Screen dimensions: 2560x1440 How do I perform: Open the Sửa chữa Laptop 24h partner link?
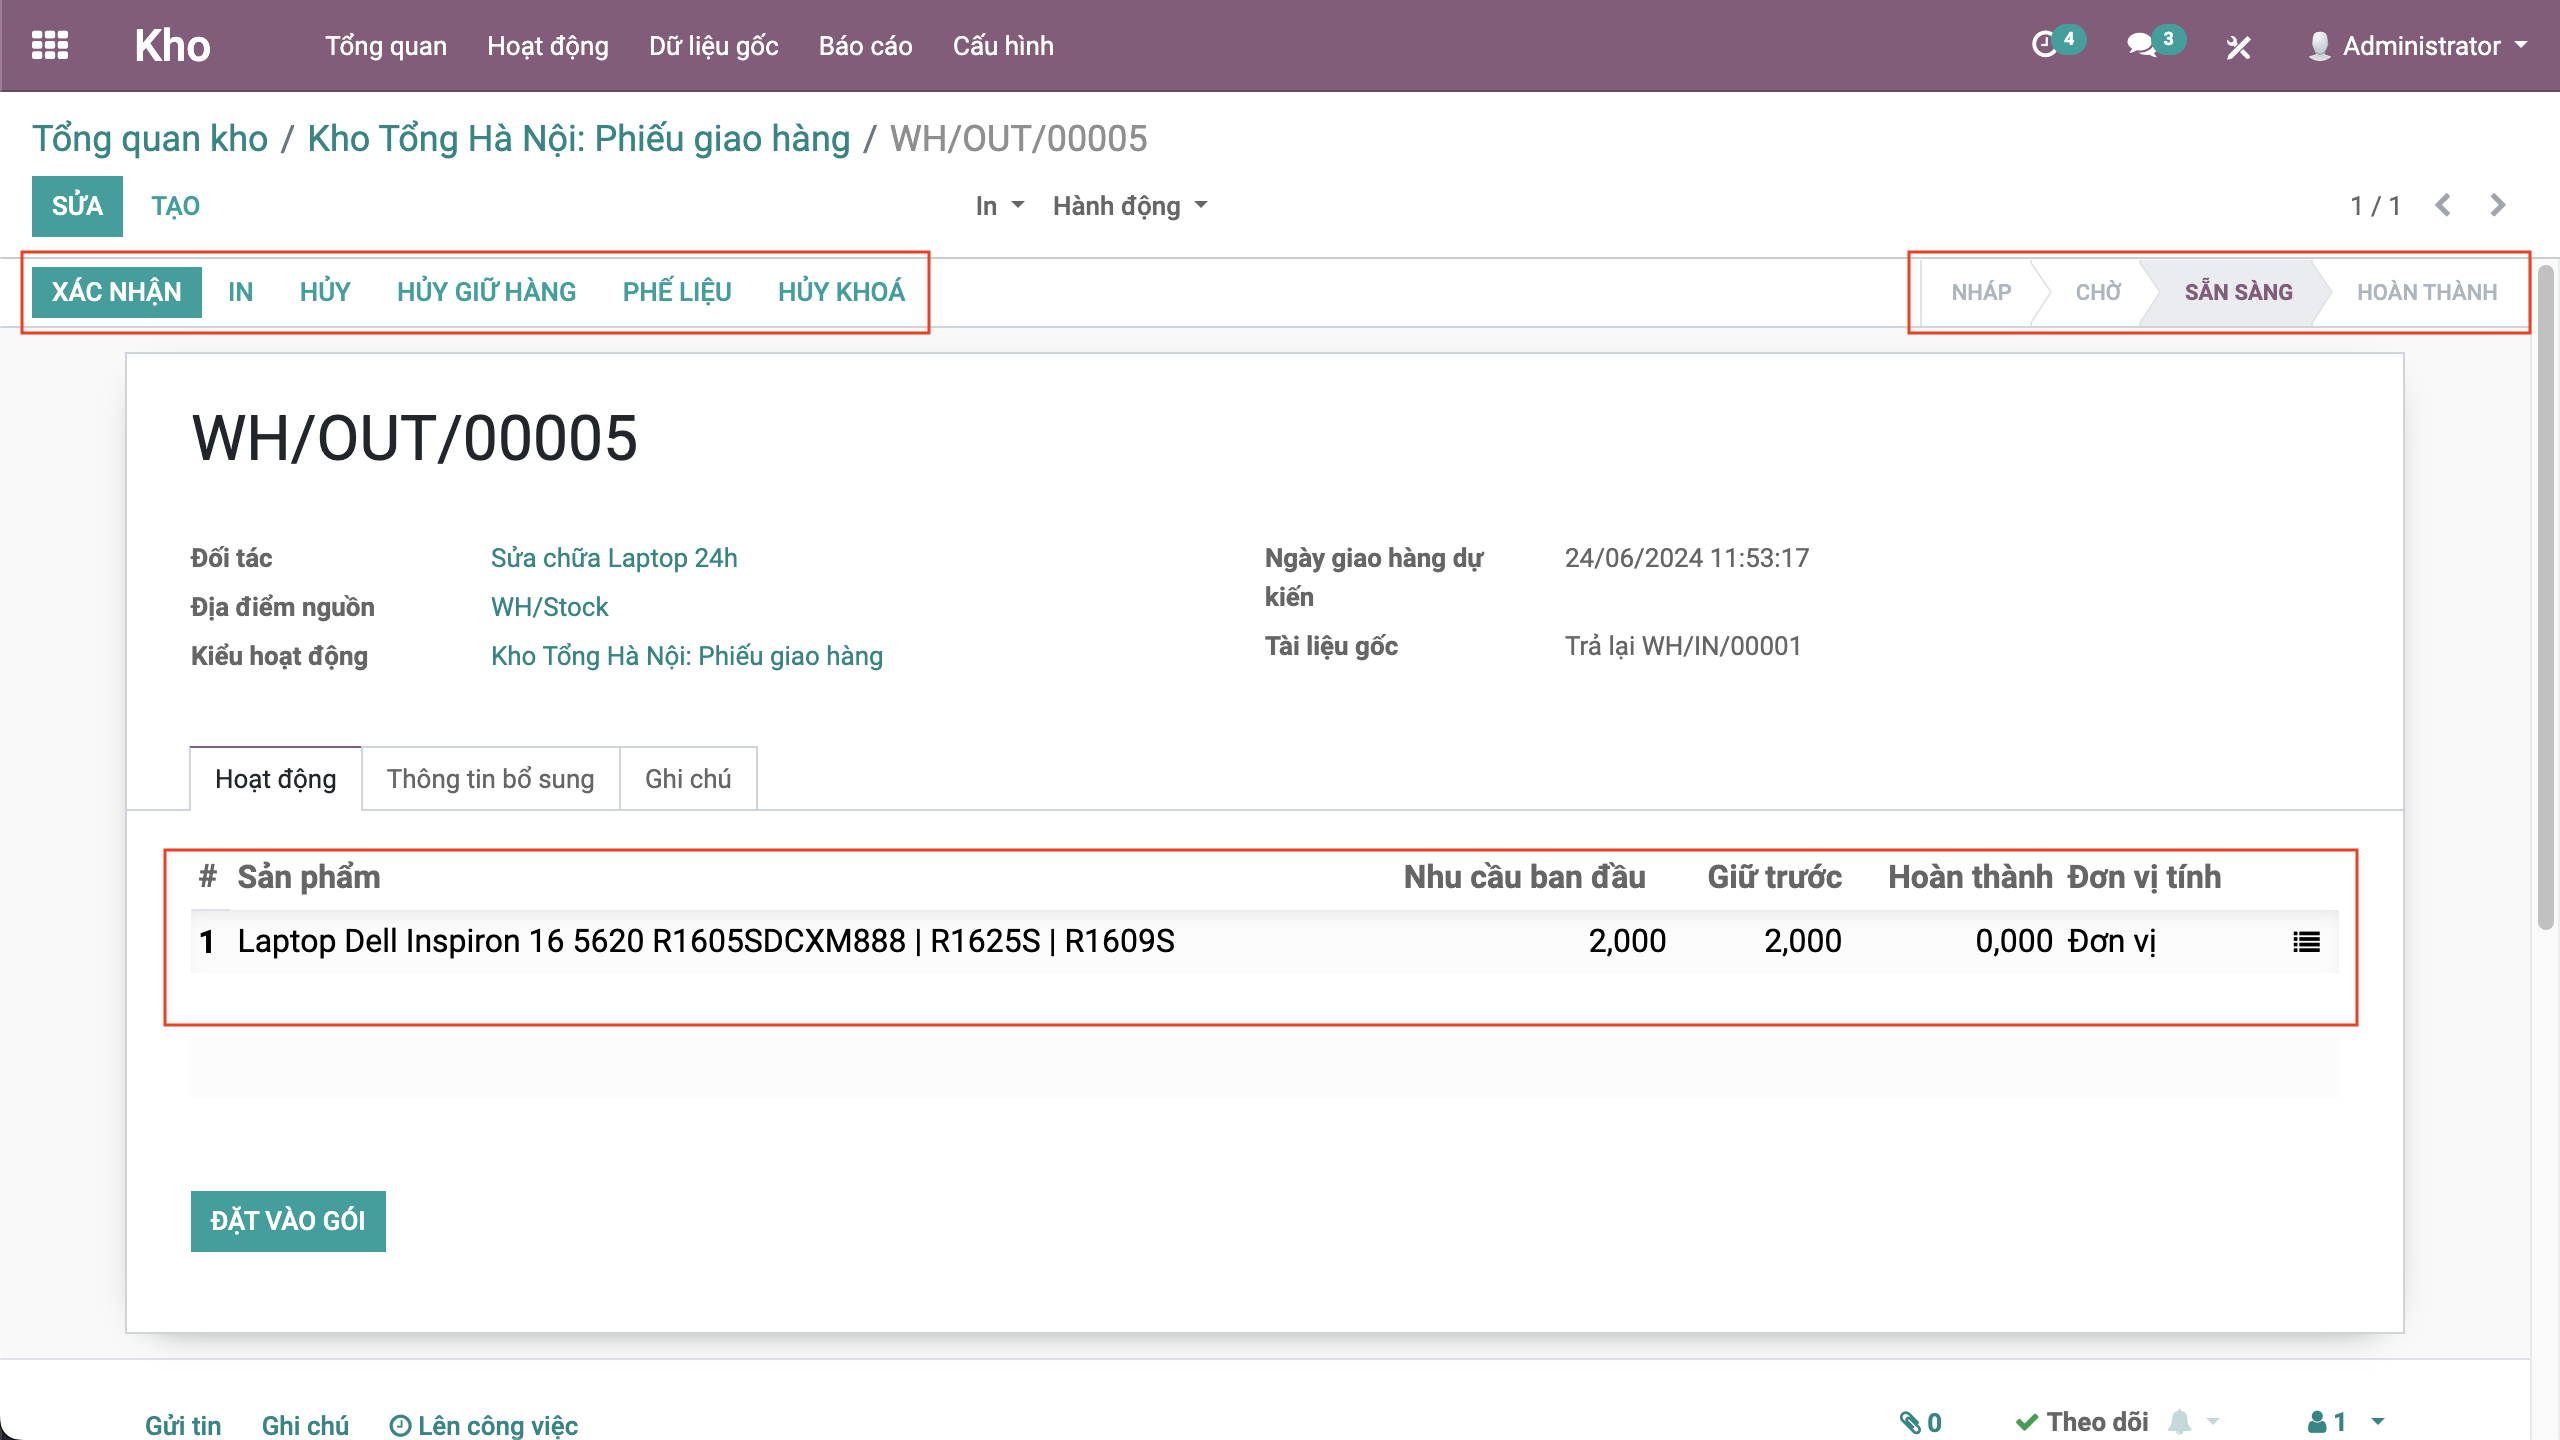pyautogui.click(x=613, y=558)
